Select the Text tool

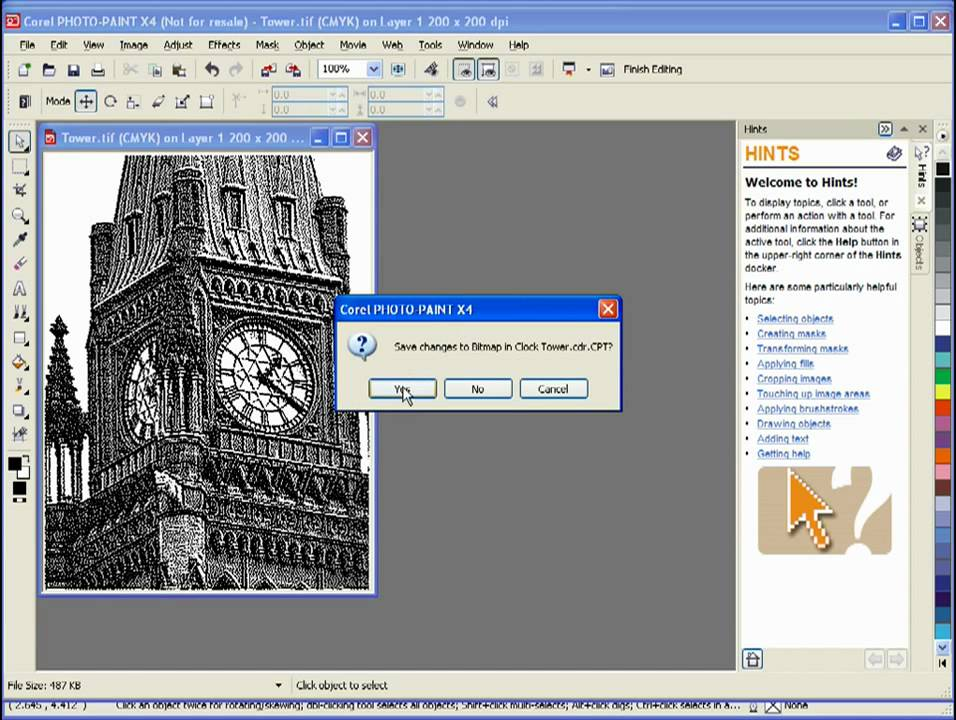tap(20, 288)
